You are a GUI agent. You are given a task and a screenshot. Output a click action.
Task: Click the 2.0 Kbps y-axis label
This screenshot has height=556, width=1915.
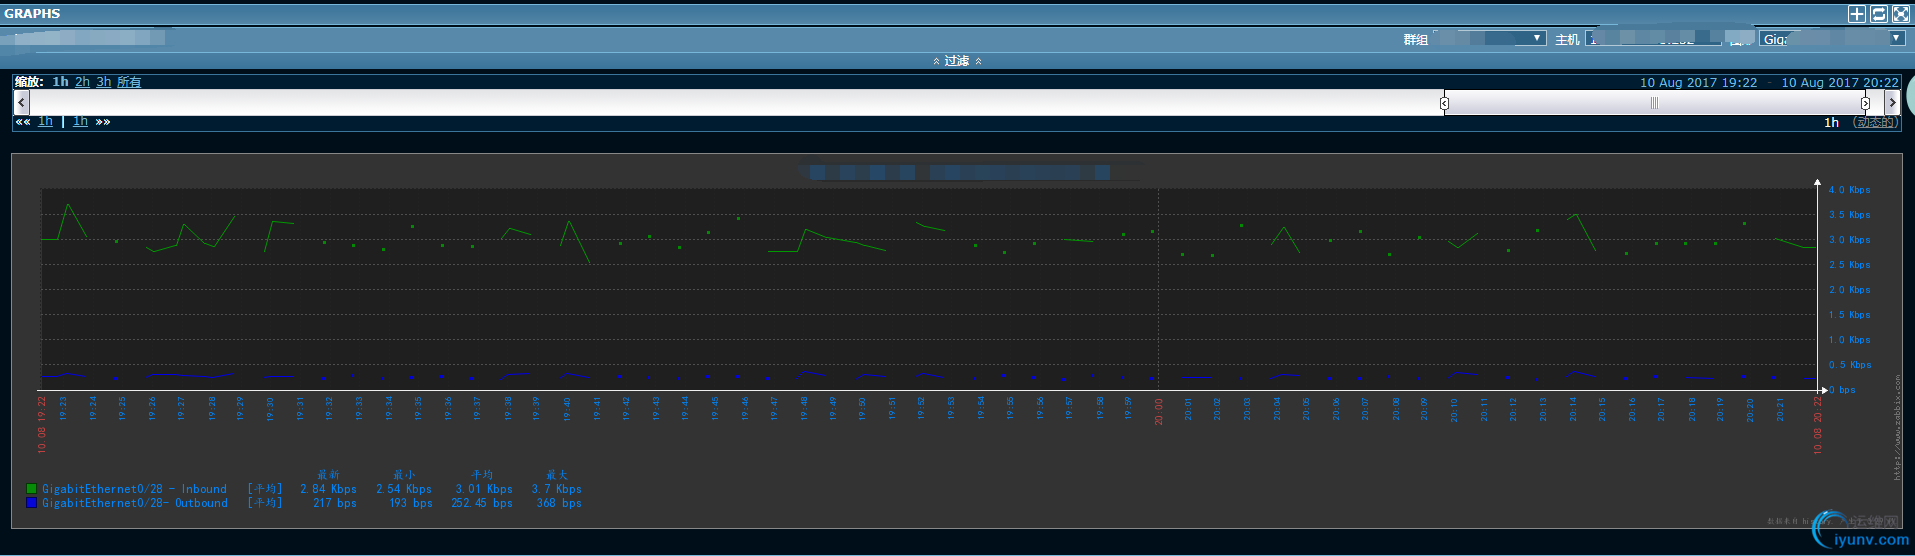click(x=1849, y=289)
